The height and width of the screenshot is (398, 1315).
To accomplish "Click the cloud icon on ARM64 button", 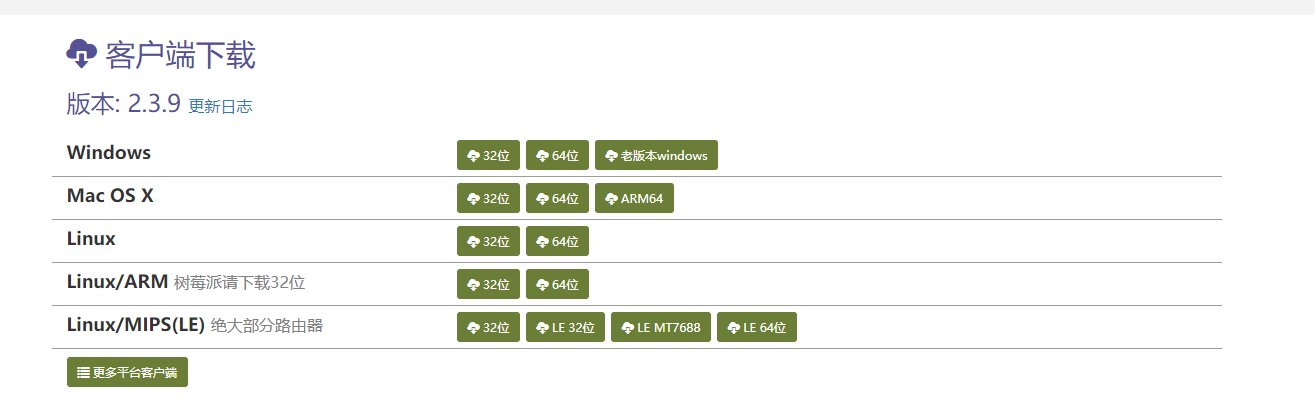I will 611,199.
